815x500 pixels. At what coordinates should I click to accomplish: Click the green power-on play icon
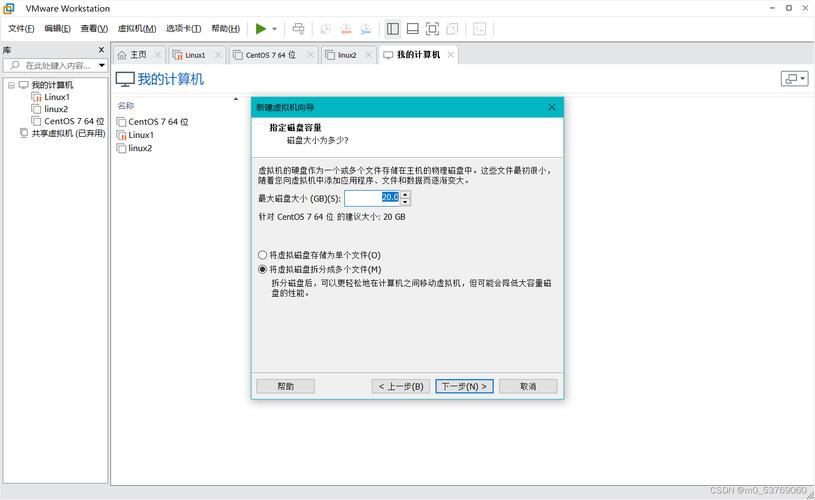pos(261,29)
